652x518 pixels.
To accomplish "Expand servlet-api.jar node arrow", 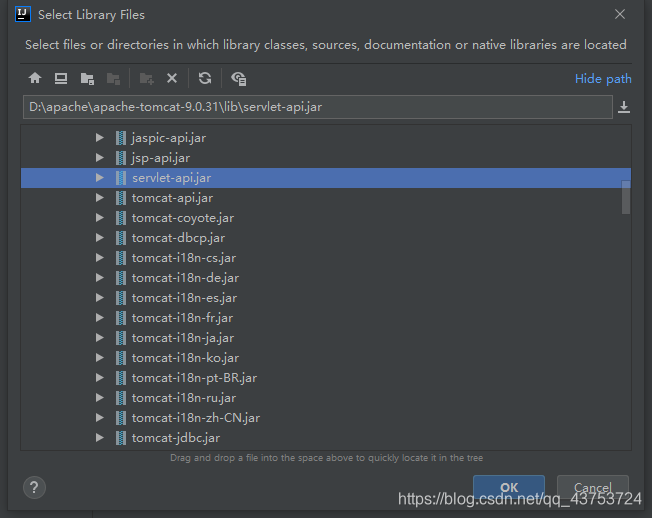I will 100,178.
